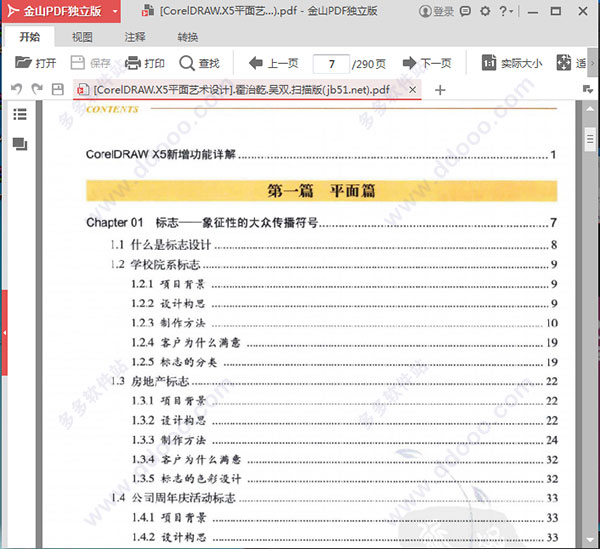Switch to the 视图 tab

[82, 37]
